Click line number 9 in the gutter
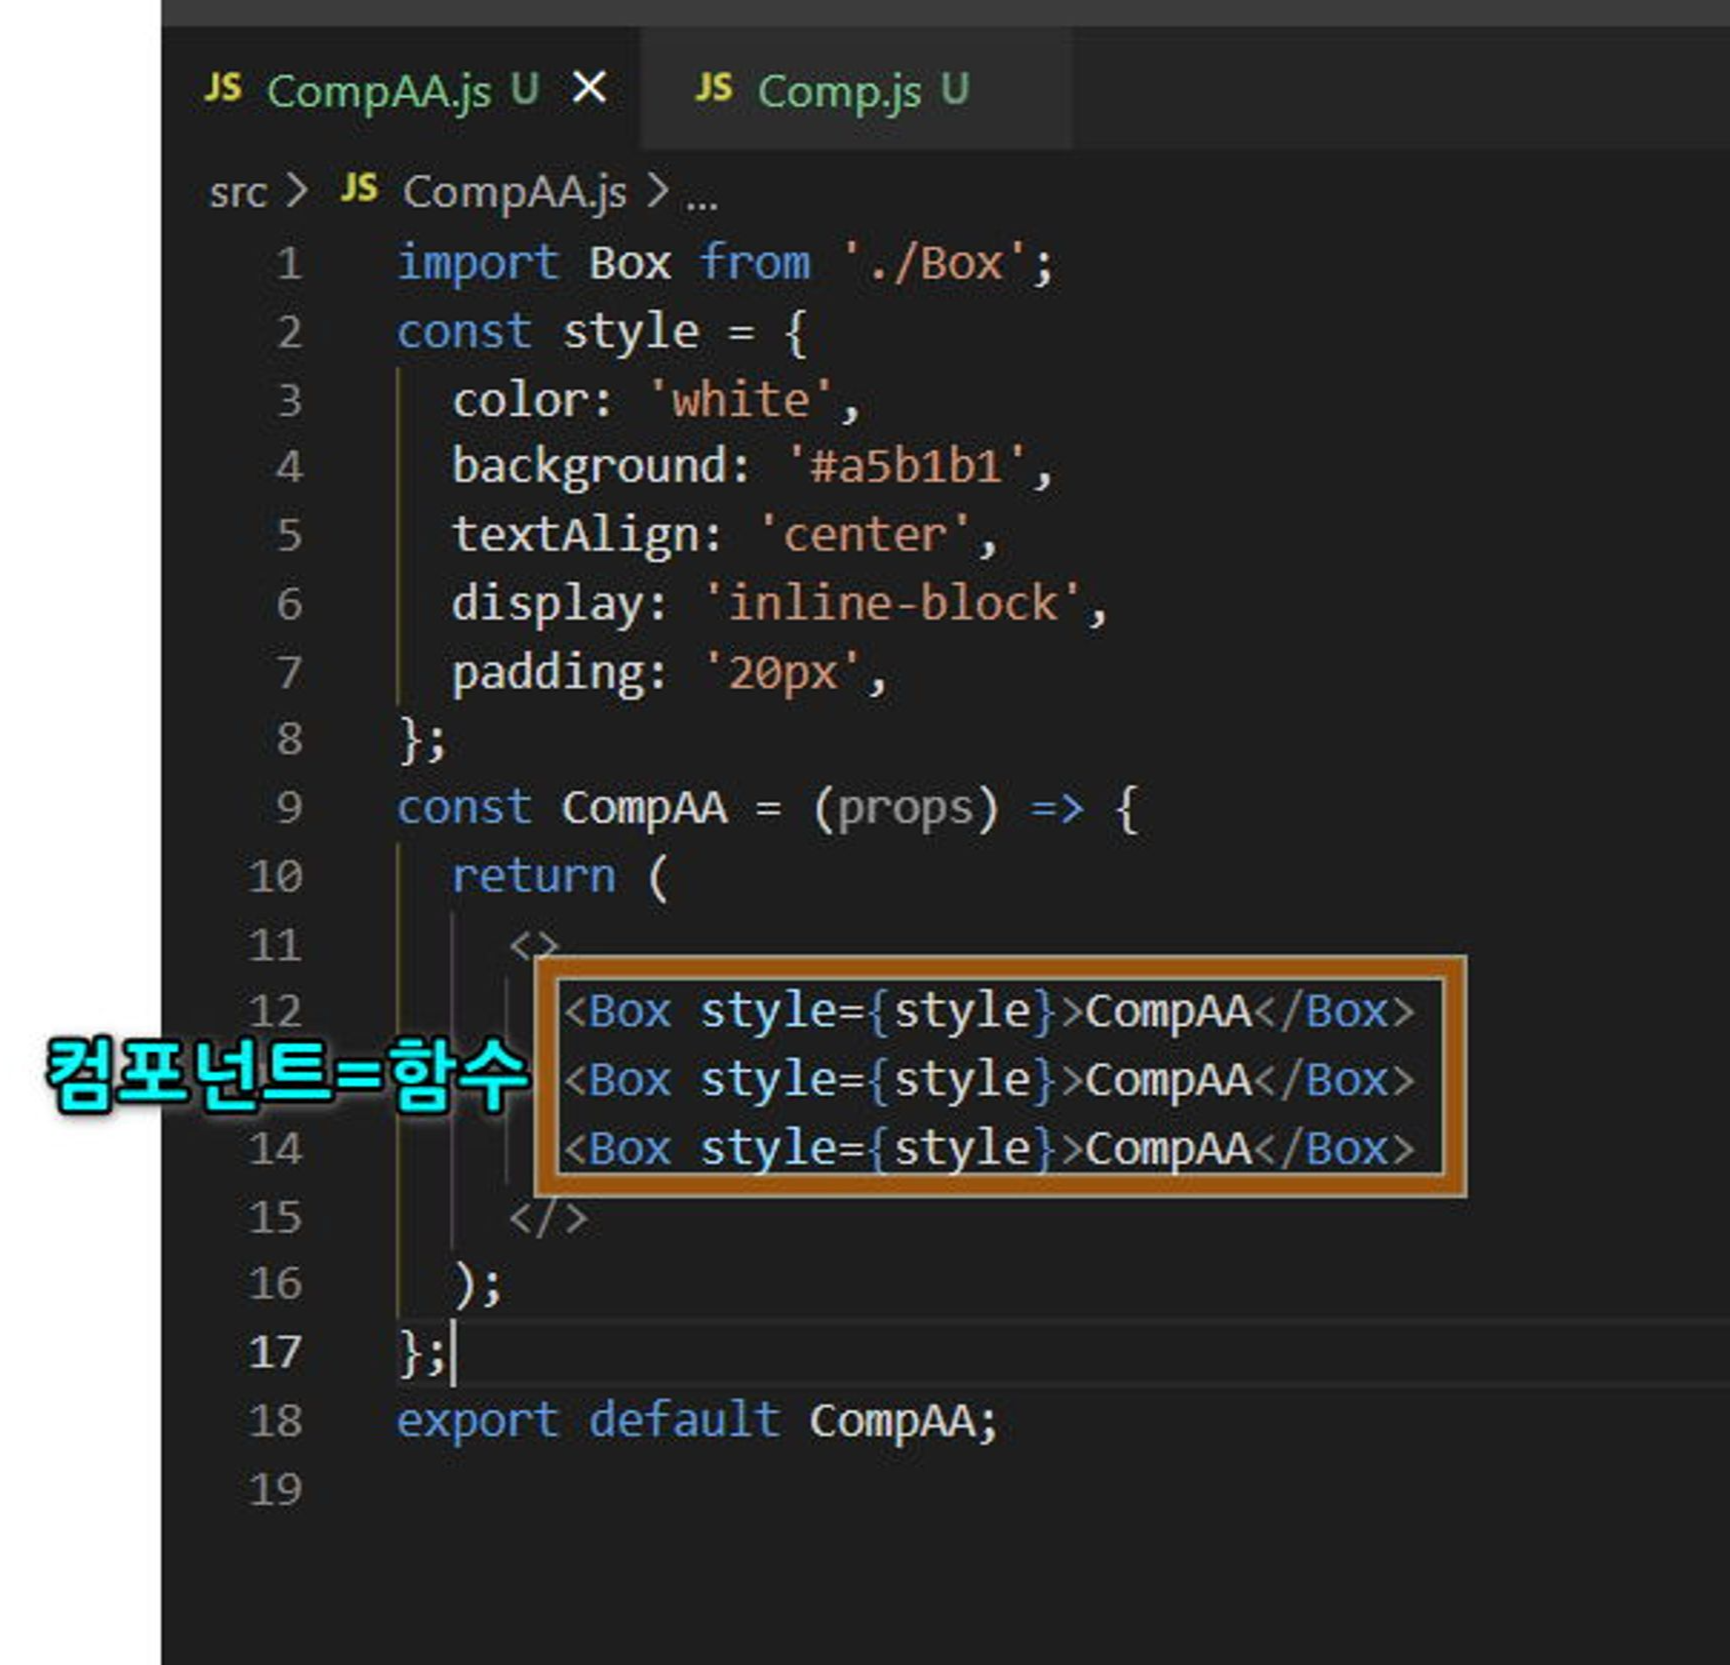The width and height of the screenshot is (1730, 1665). click(x=288, y=808)
